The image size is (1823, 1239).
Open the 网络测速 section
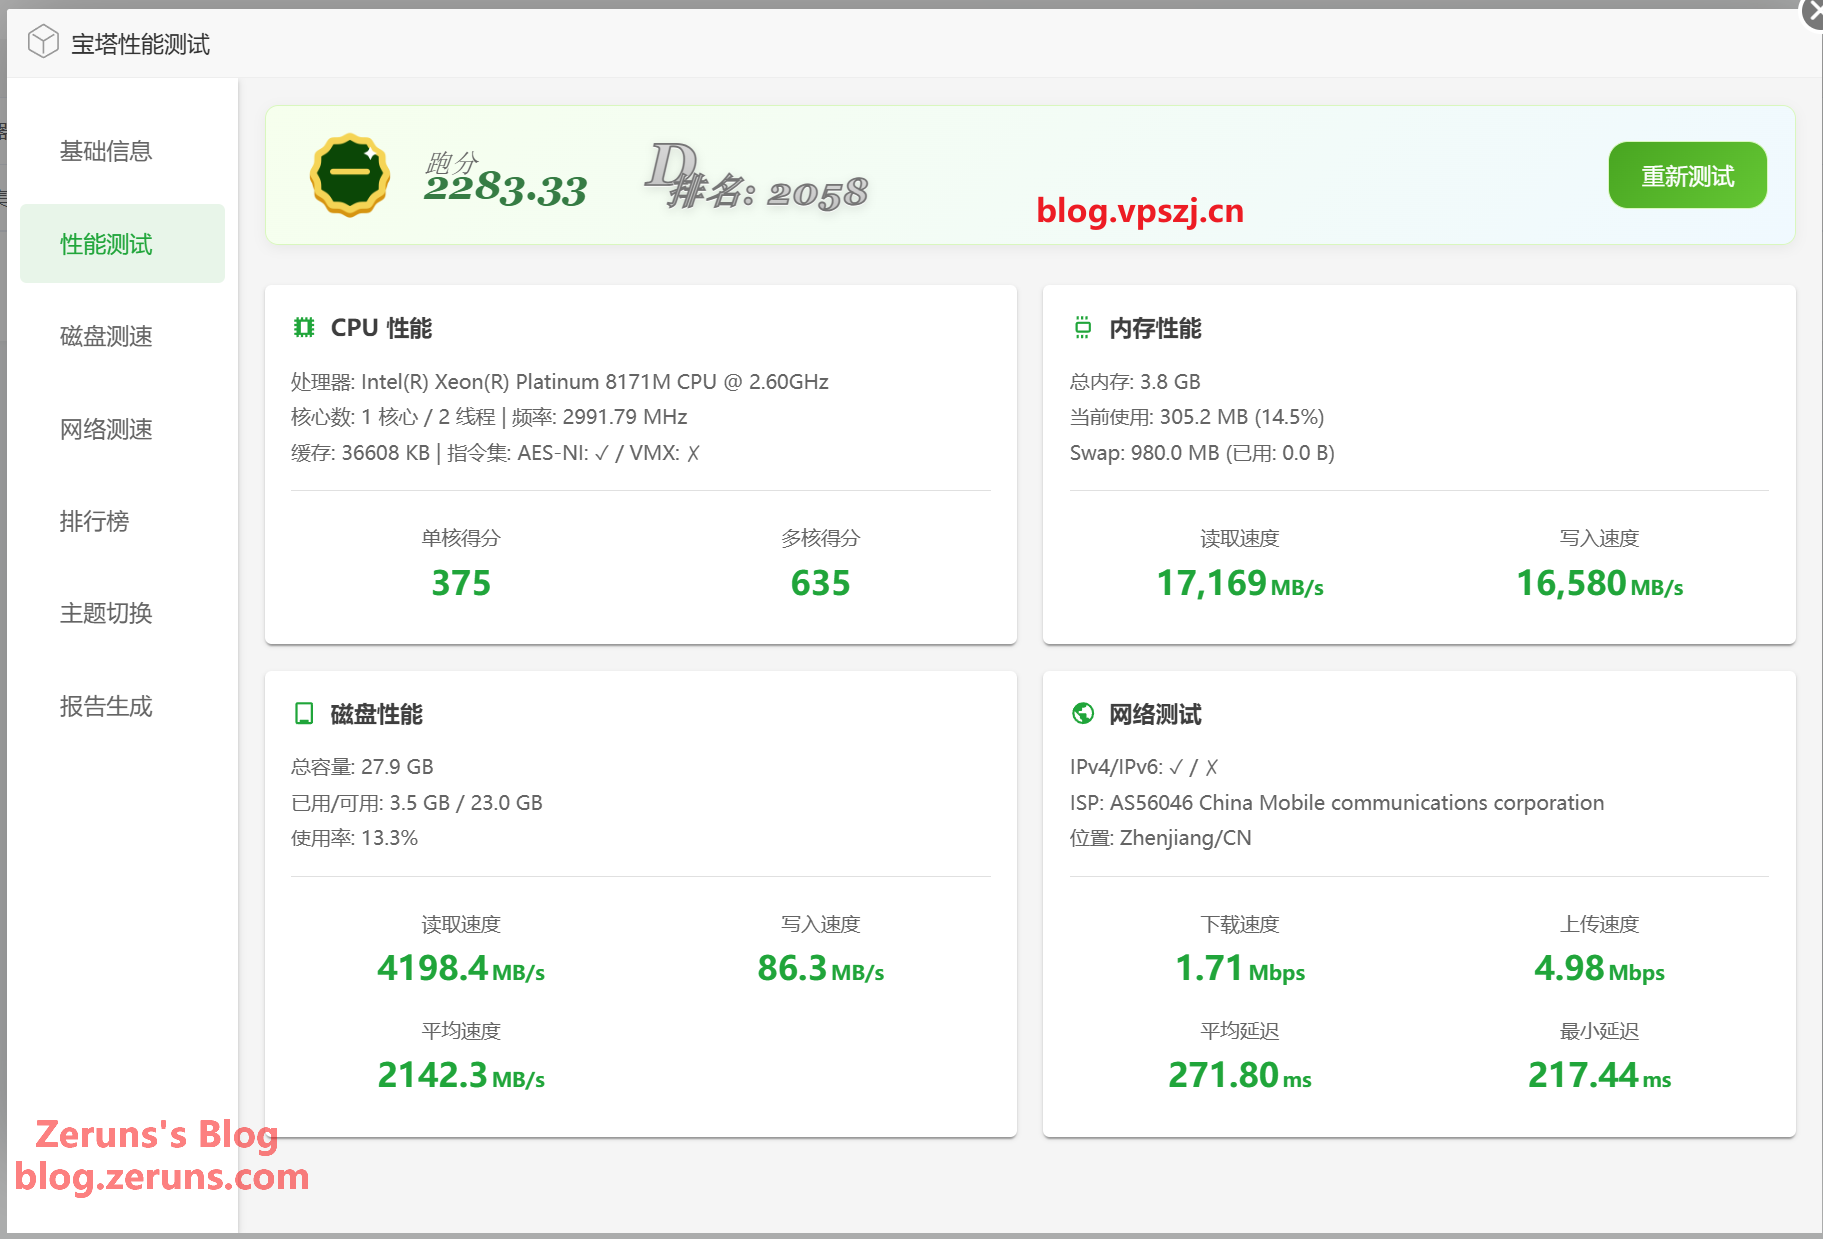pyautogui.click(x=106, y=429)
